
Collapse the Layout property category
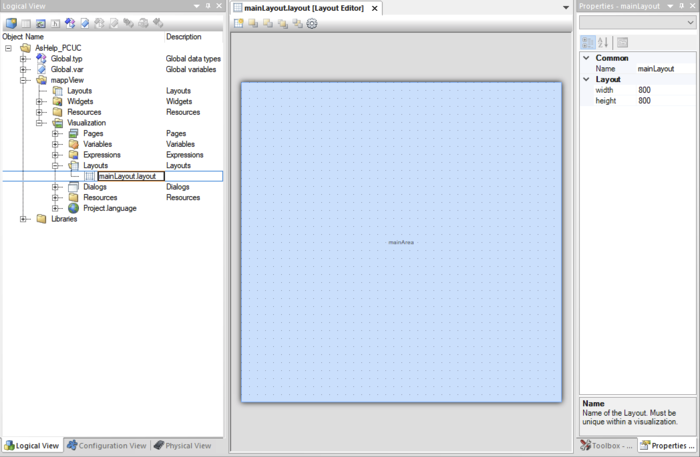tap(586, 79)
